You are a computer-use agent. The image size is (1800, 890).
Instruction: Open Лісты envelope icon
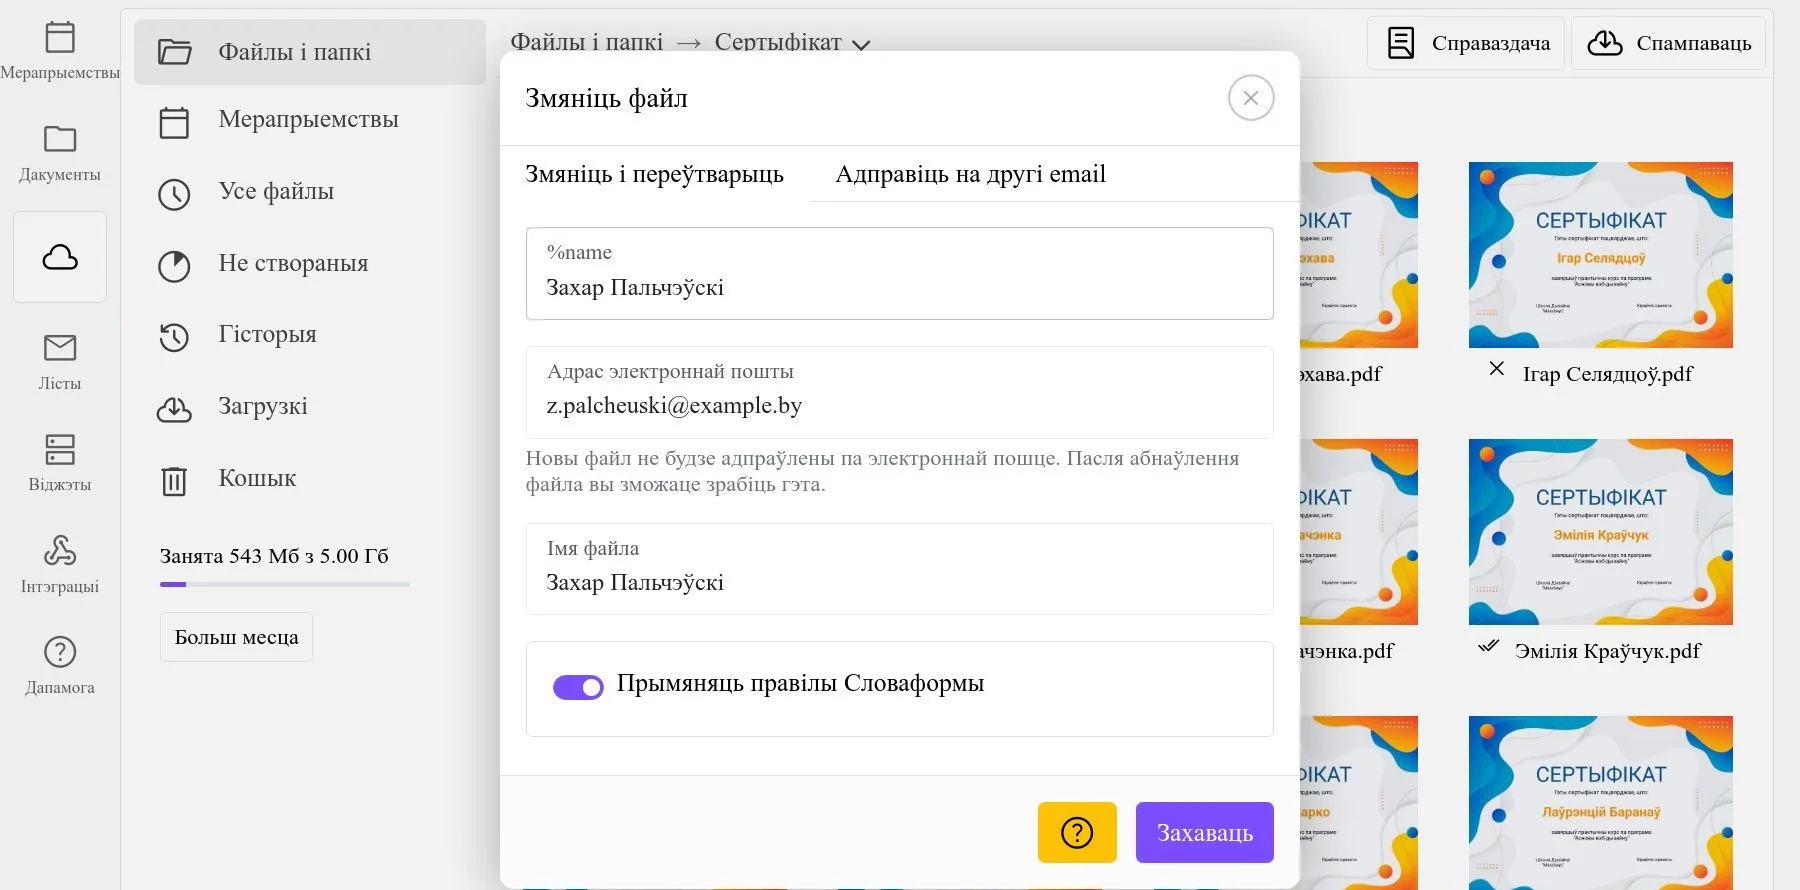(x=60, y=347)
